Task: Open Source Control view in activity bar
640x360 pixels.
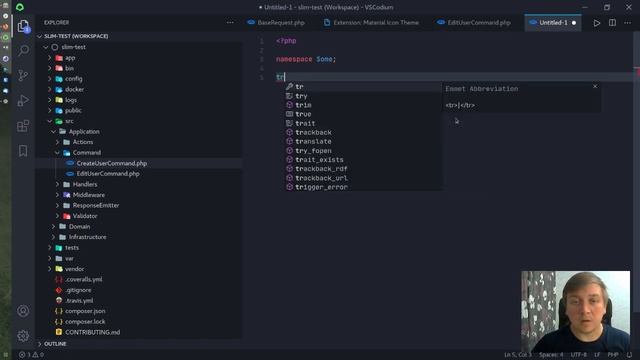Action: [23, 76]
